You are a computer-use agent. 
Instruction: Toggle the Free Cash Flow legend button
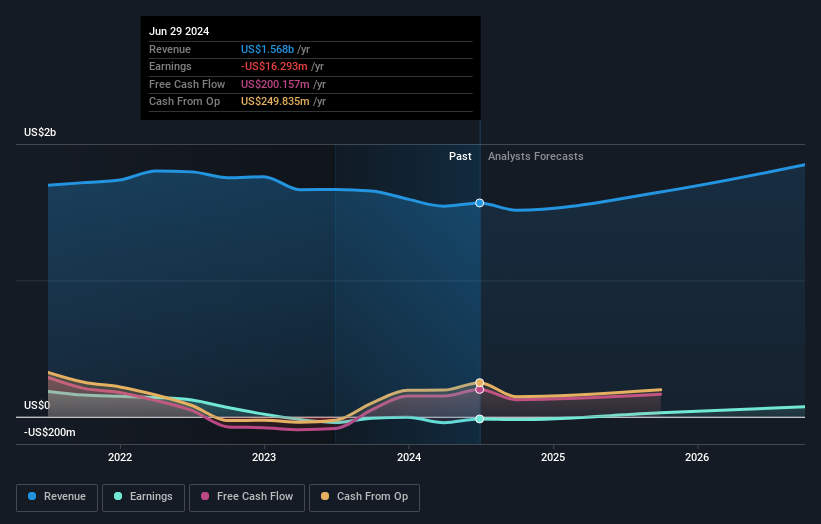[x=247, y=497]
